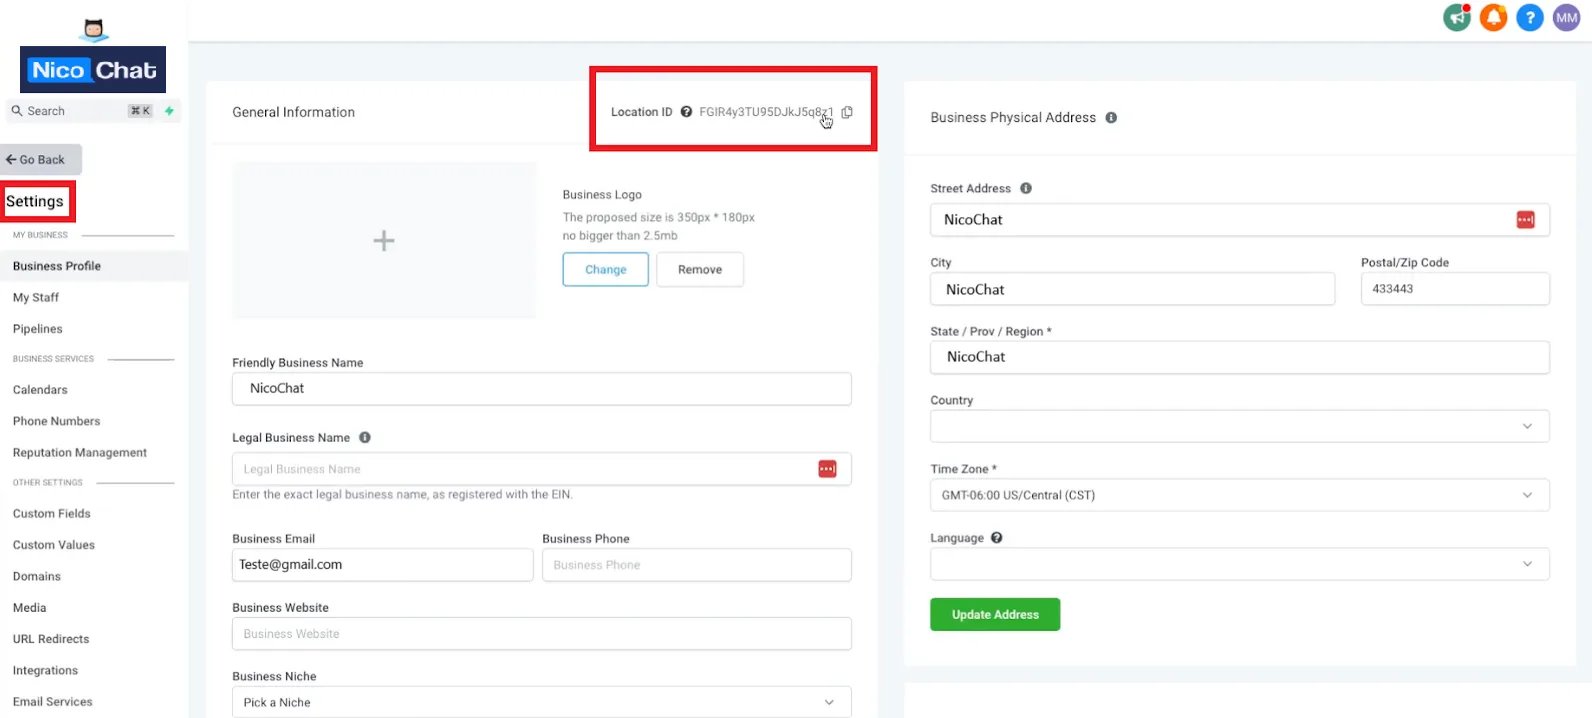1592x718 pixels.
Task: Click red password manager icon in Street Address
Action: tap(1525, 220)
